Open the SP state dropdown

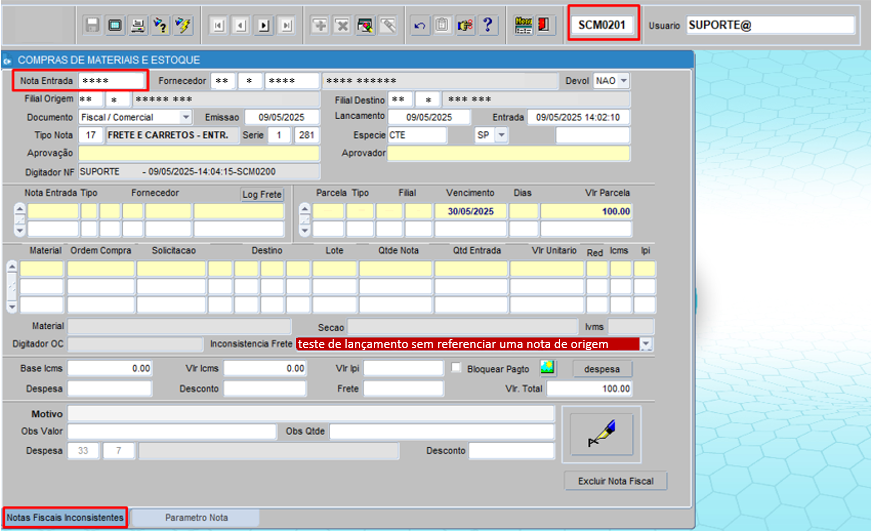click(x=501, y=135)
